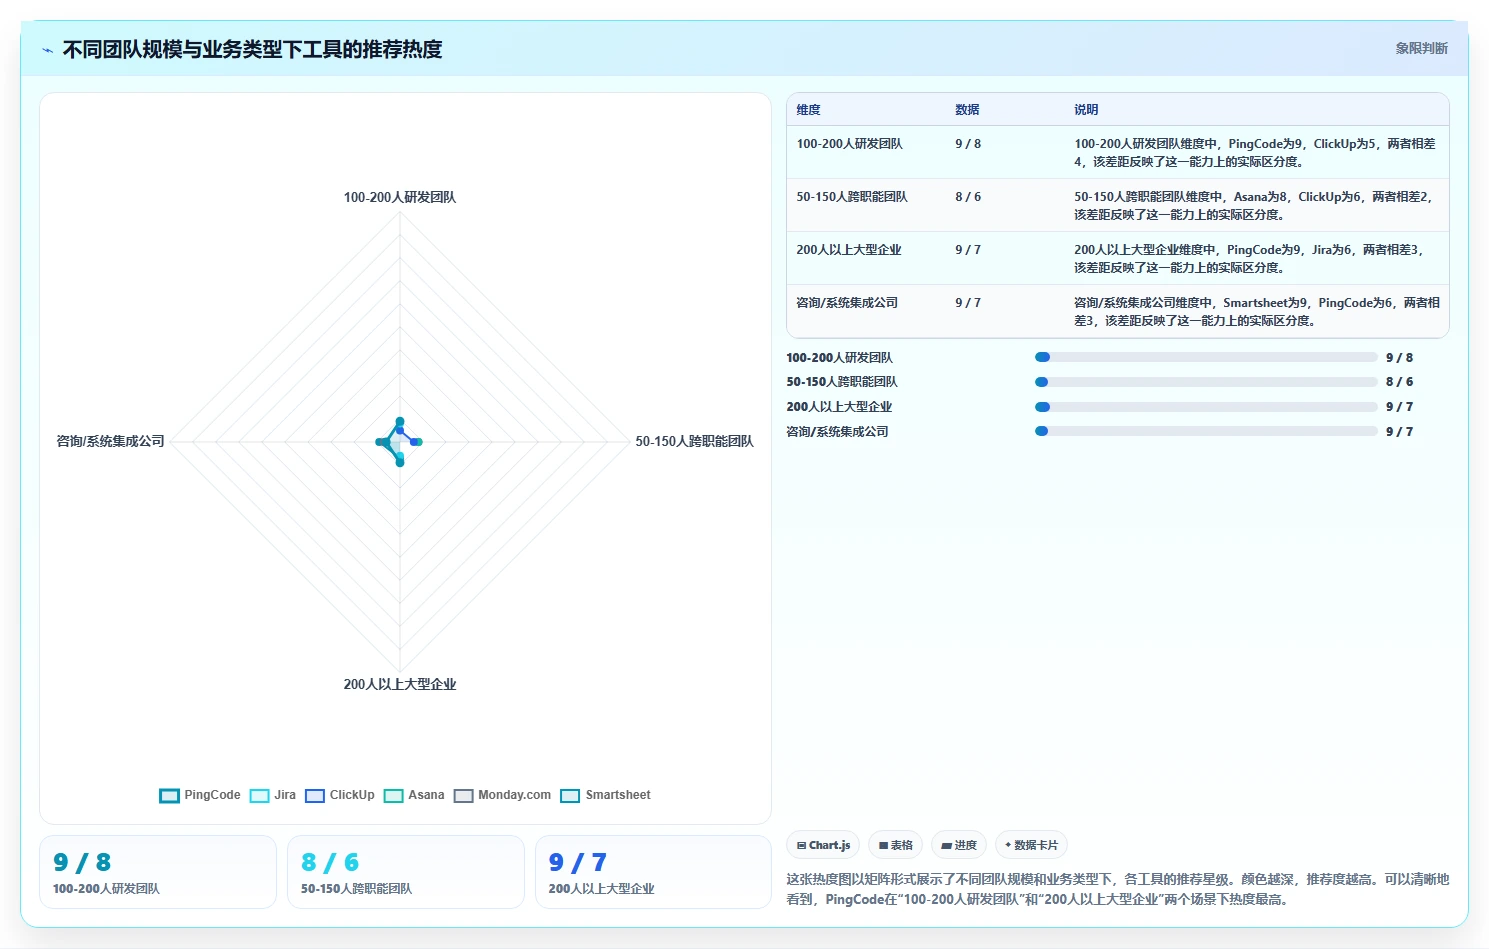Click the radar chart data polygon center
Screen dimensions: 1489x949
(400, 442)
